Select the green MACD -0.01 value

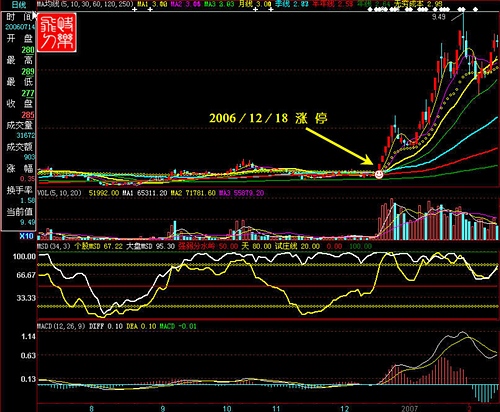point(178,326)
